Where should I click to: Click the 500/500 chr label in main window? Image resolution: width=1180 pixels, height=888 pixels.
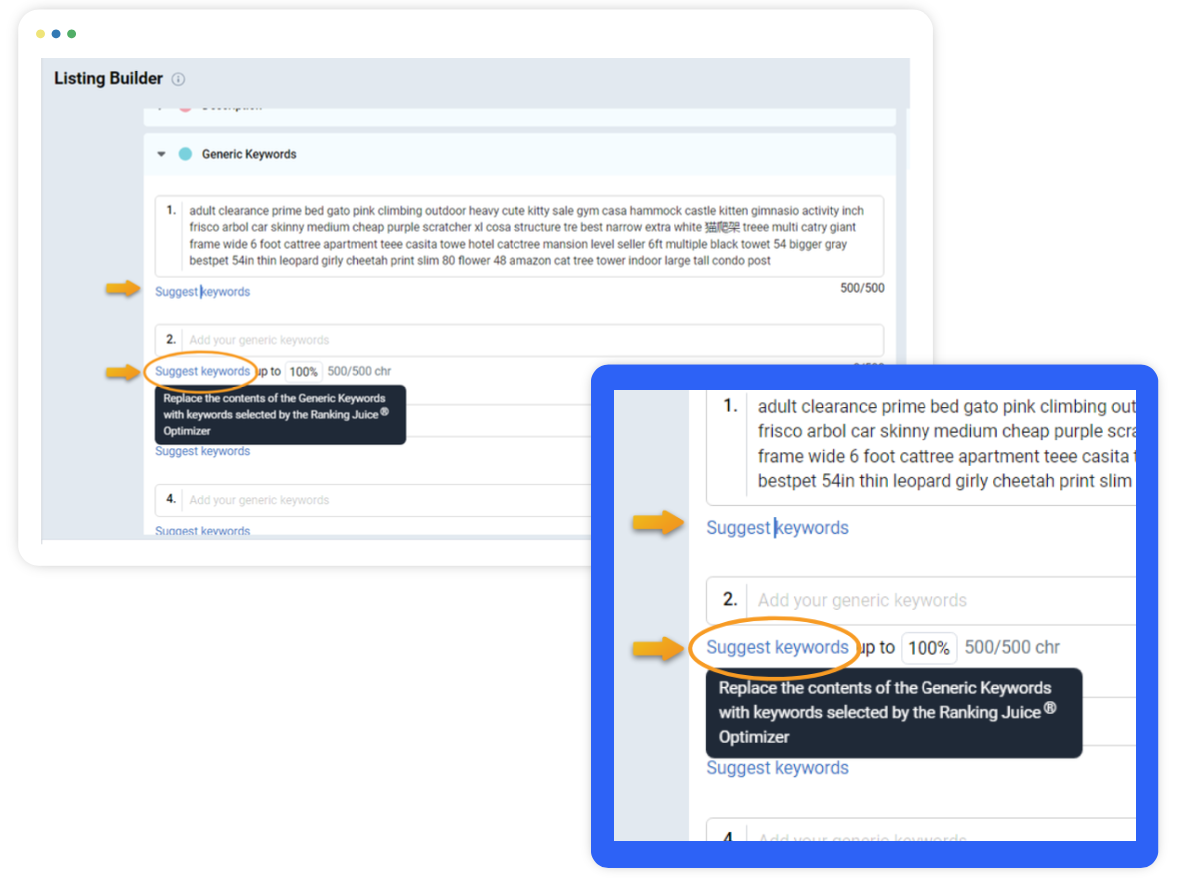point(359,372)
